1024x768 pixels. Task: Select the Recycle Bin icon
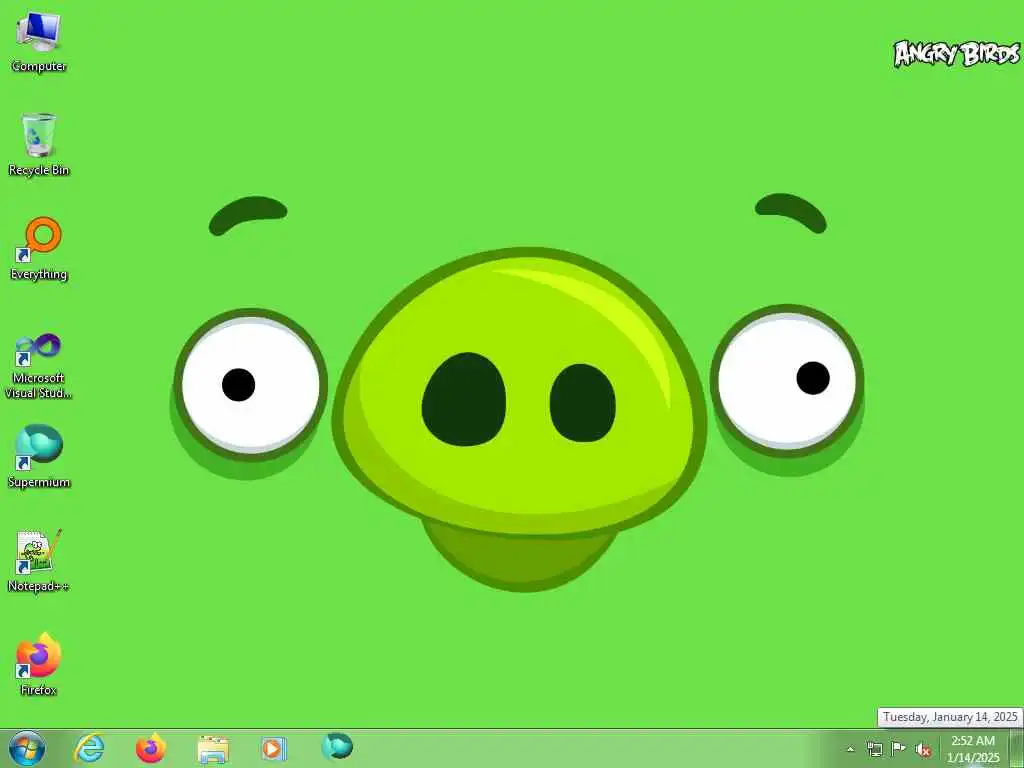[x=39, y=145]
